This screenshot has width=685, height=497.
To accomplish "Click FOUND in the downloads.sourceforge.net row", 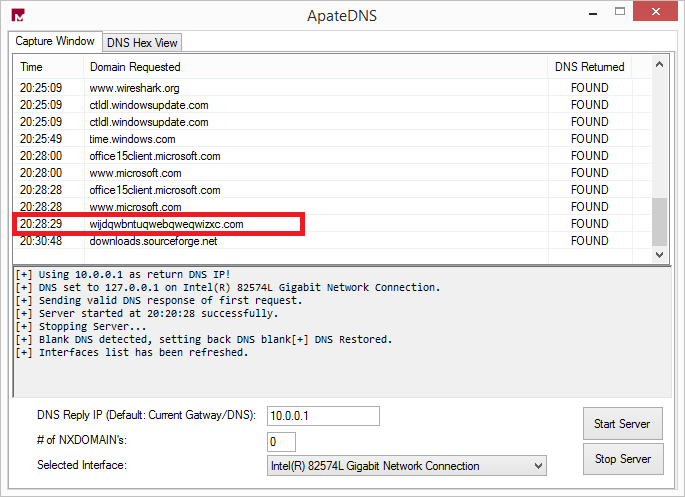I will (x=589, y=241).
